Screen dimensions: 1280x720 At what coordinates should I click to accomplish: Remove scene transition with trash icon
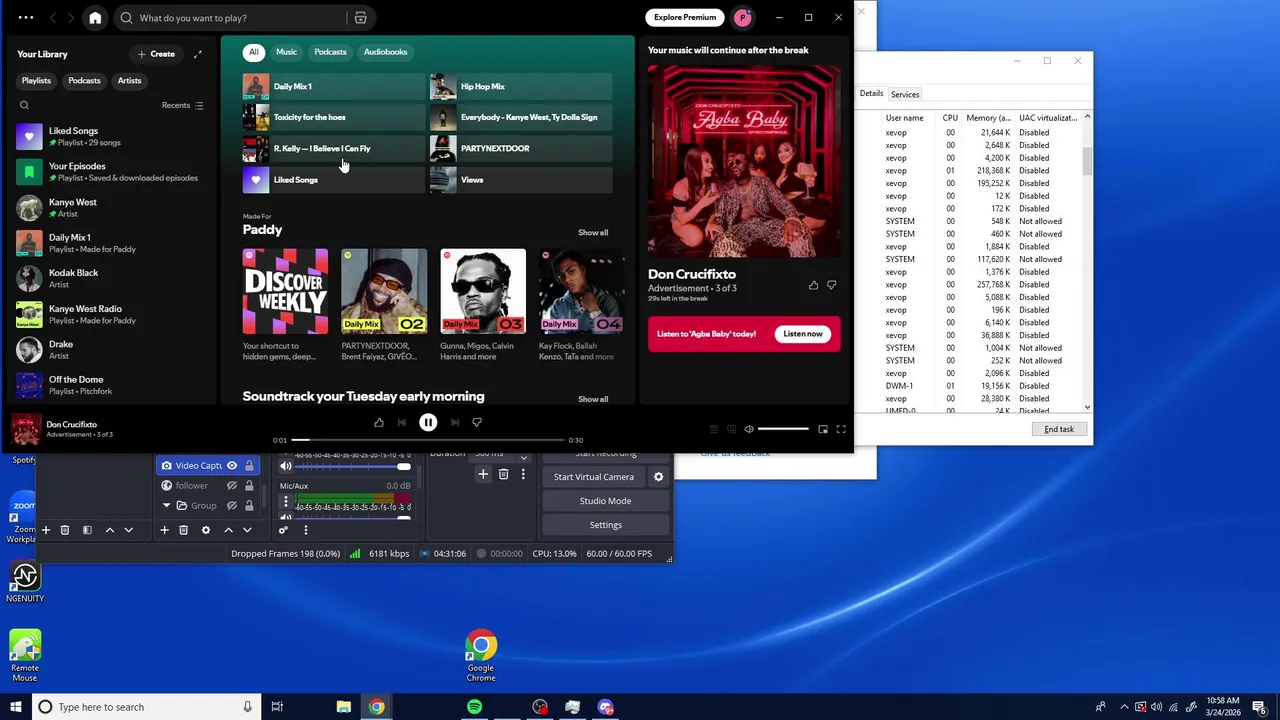503,474
